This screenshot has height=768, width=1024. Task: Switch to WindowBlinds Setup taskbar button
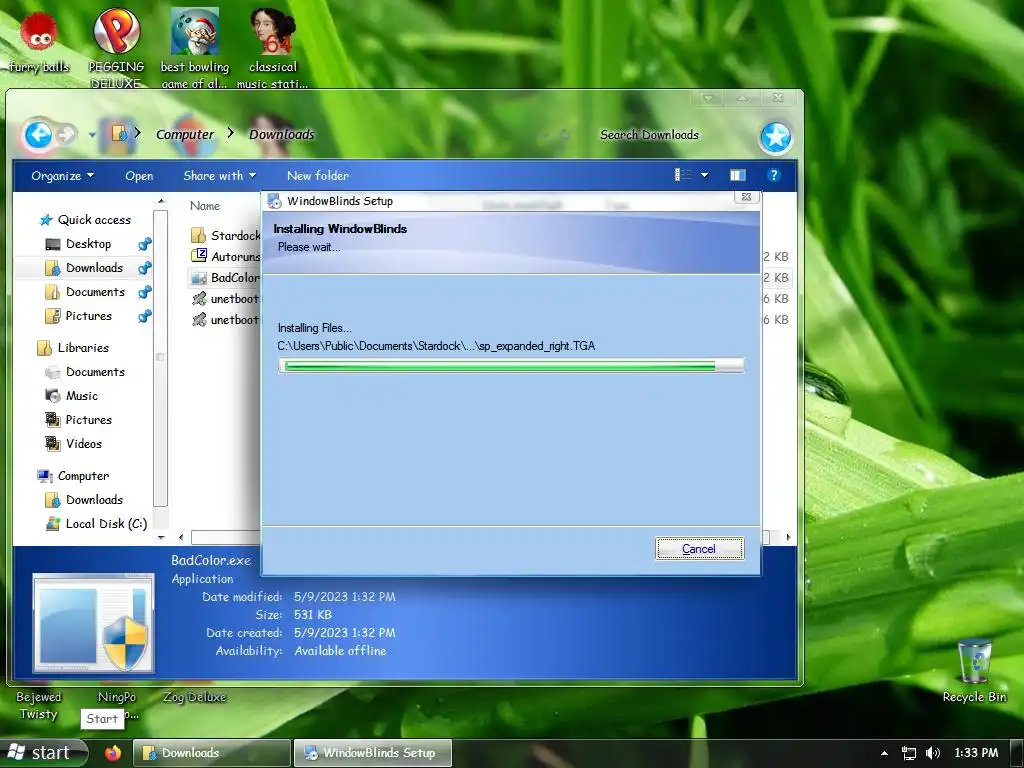pyautogui.click(x=373, y=753)
